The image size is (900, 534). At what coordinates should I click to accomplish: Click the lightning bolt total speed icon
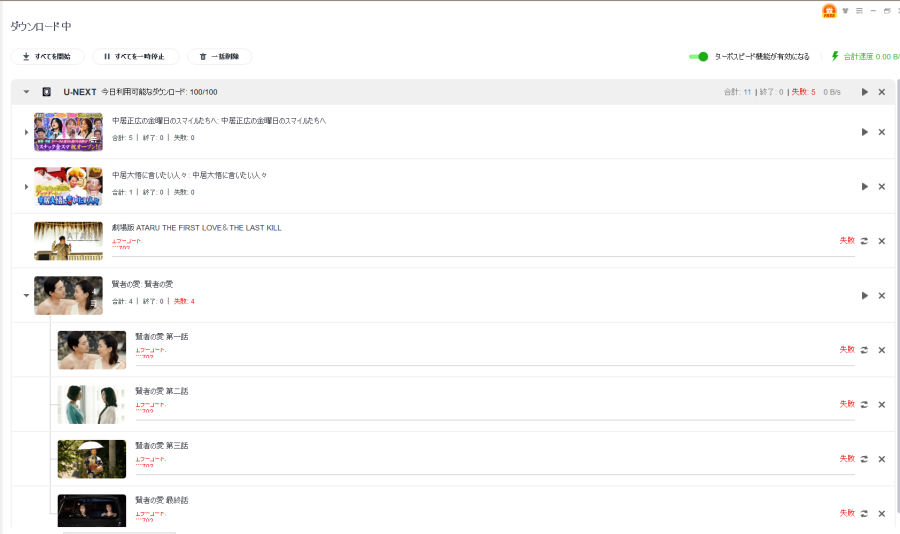click(x=835, y=57)
